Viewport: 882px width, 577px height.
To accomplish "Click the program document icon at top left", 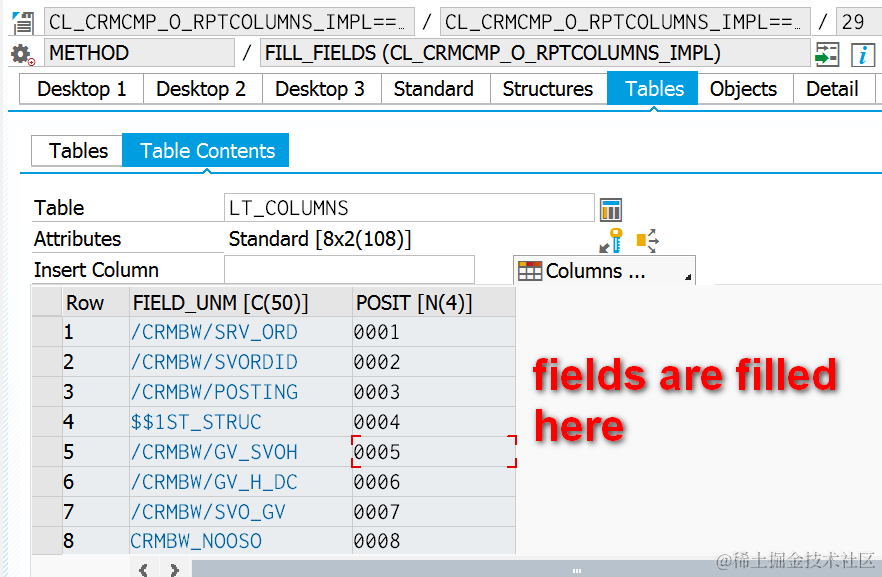I will pos(23,22).
